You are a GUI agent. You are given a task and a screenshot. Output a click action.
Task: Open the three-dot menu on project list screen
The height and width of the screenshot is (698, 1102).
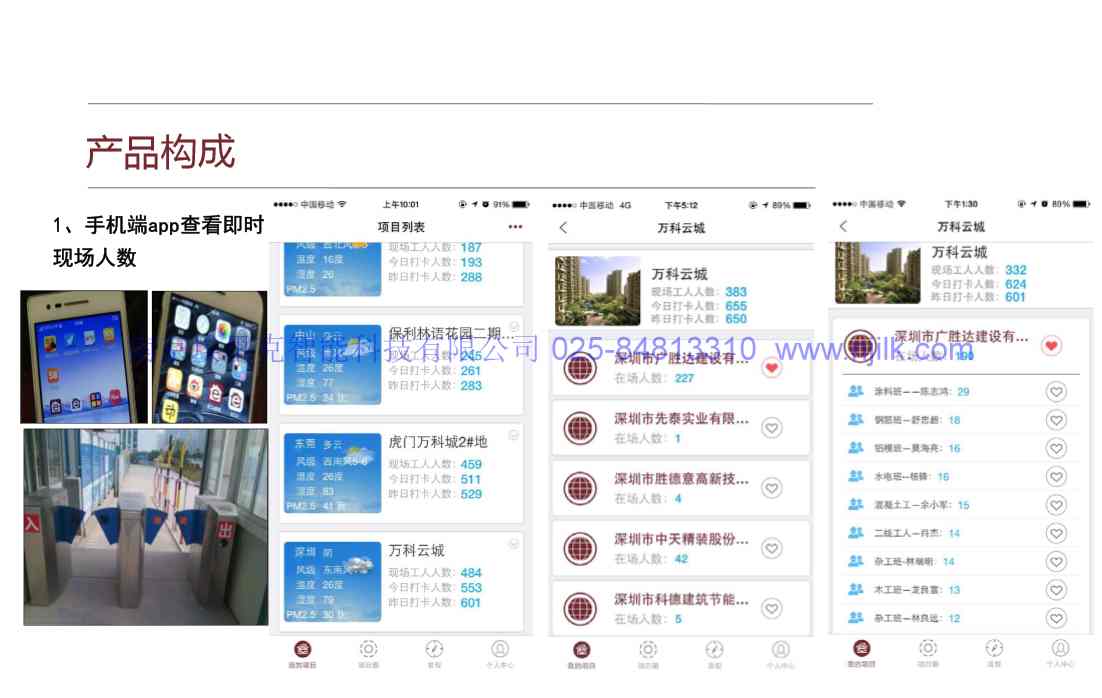515,227
